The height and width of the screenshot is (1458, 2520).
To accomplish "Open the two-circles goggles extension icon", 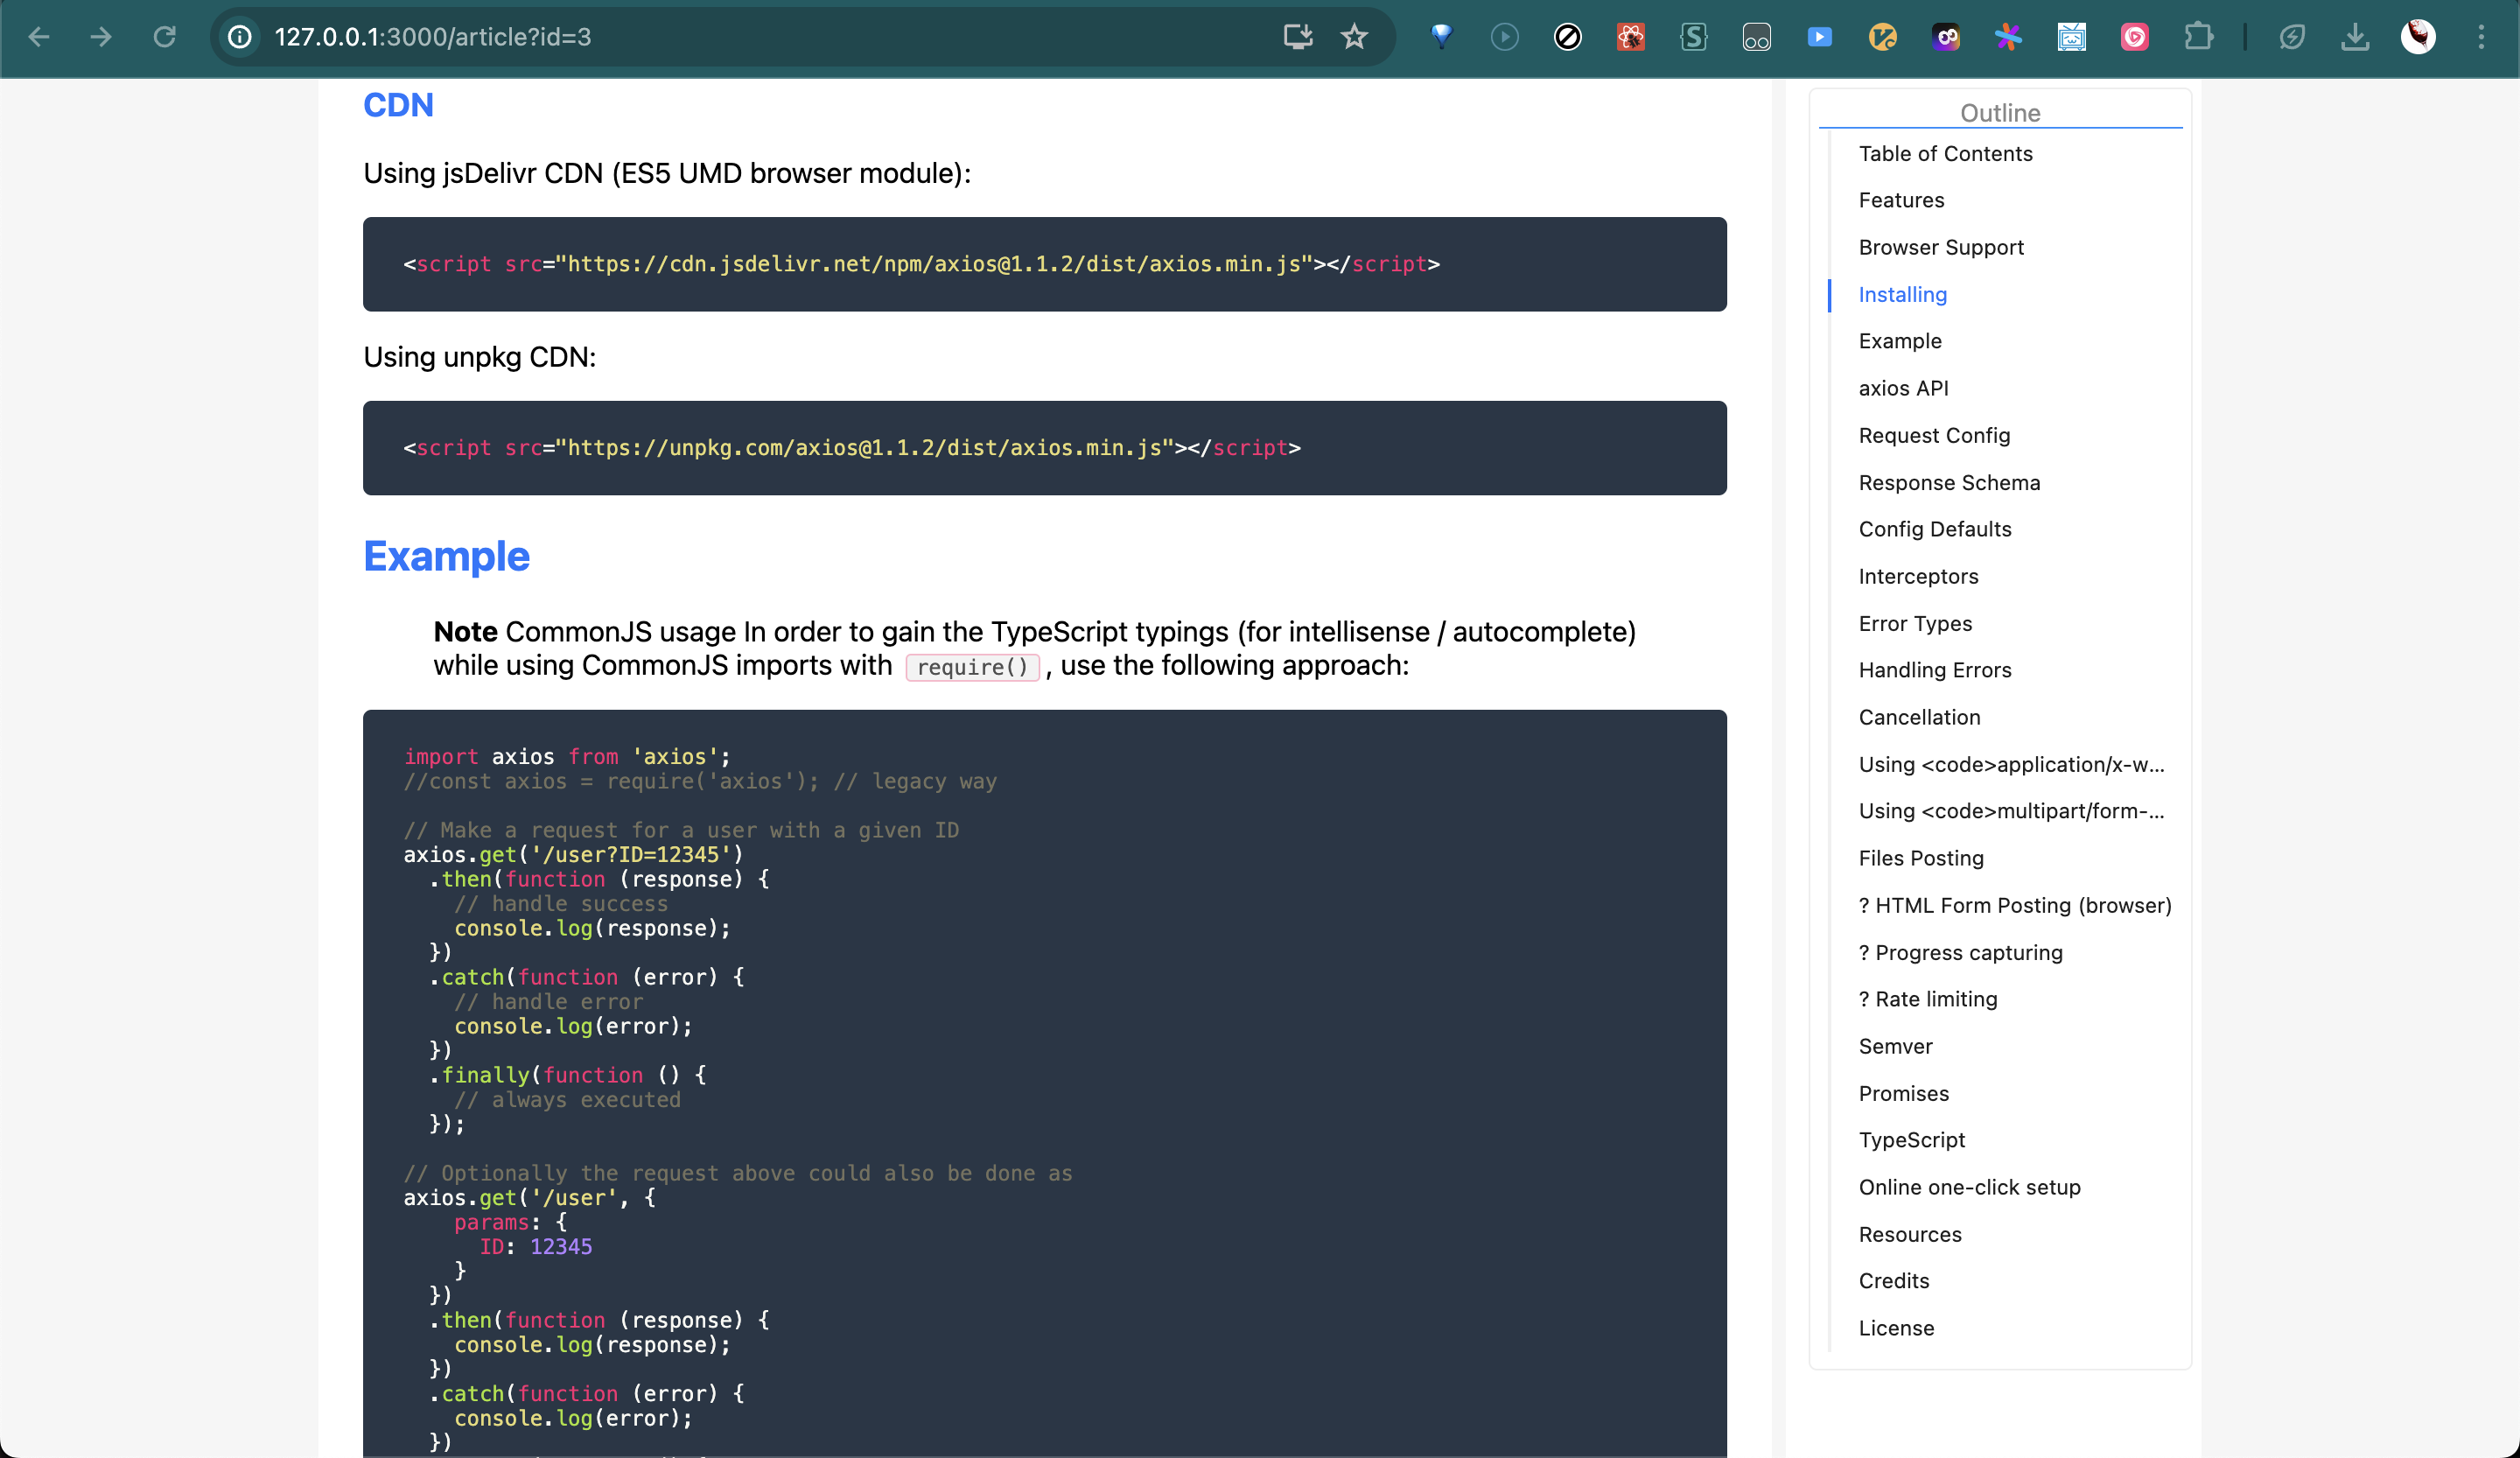I will tap(1756, 37).
